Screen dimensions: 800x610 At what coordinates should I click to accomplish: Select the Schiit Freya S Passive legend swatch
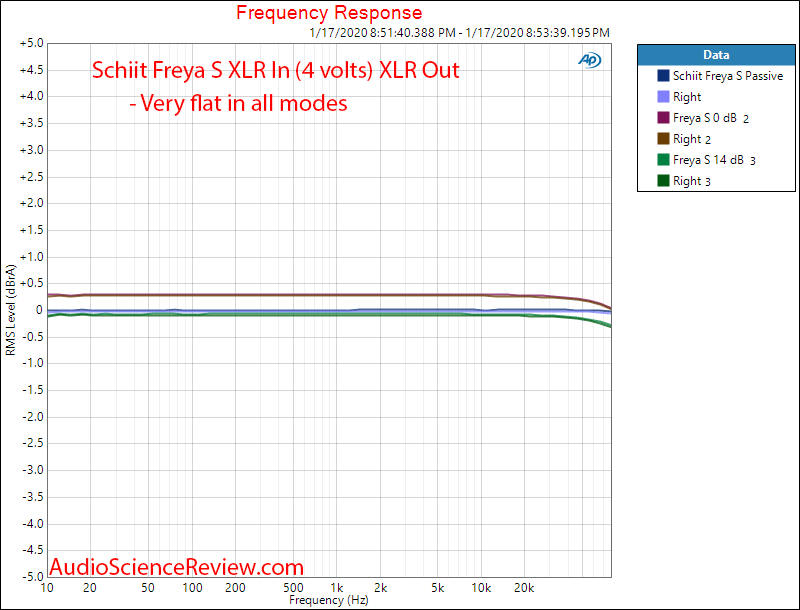pos(665,75)
